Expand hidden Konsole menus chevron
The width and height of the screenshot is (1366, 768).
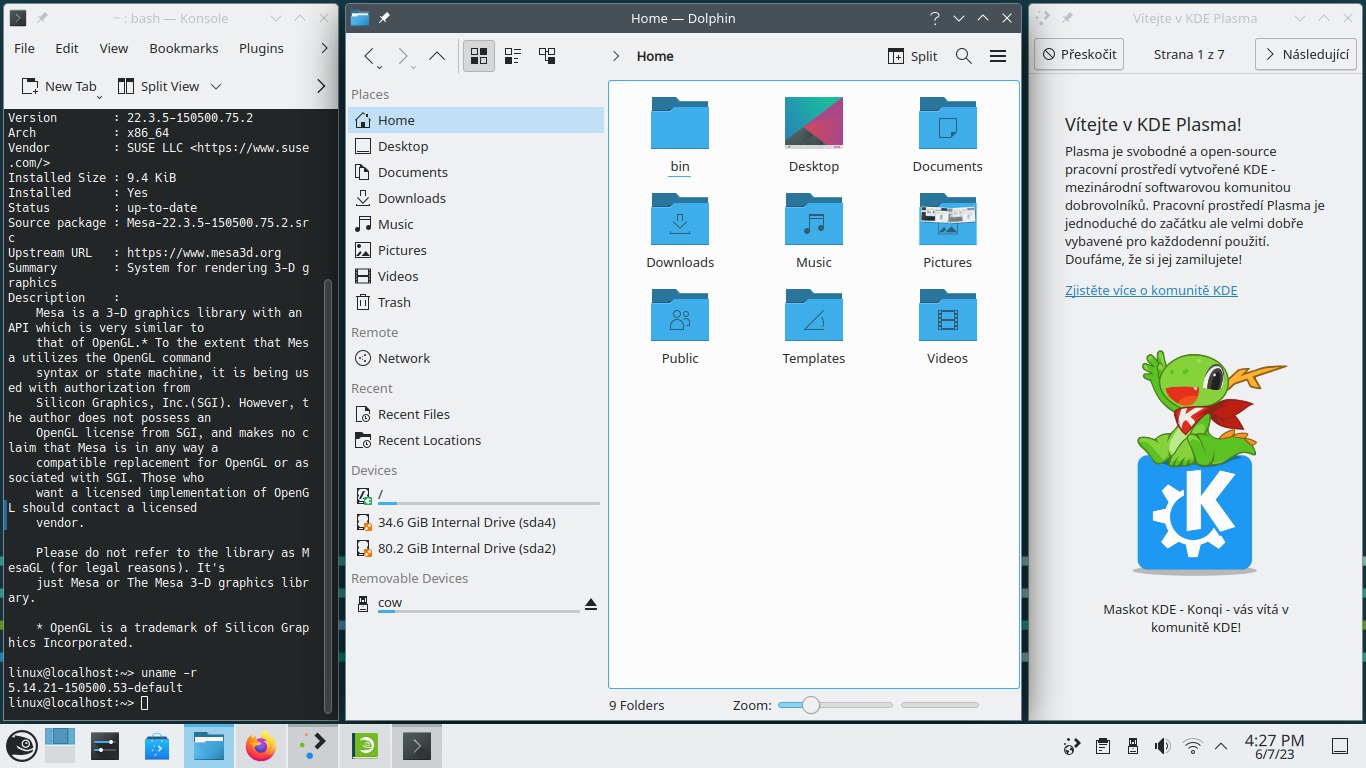click(x=324, y=48)
